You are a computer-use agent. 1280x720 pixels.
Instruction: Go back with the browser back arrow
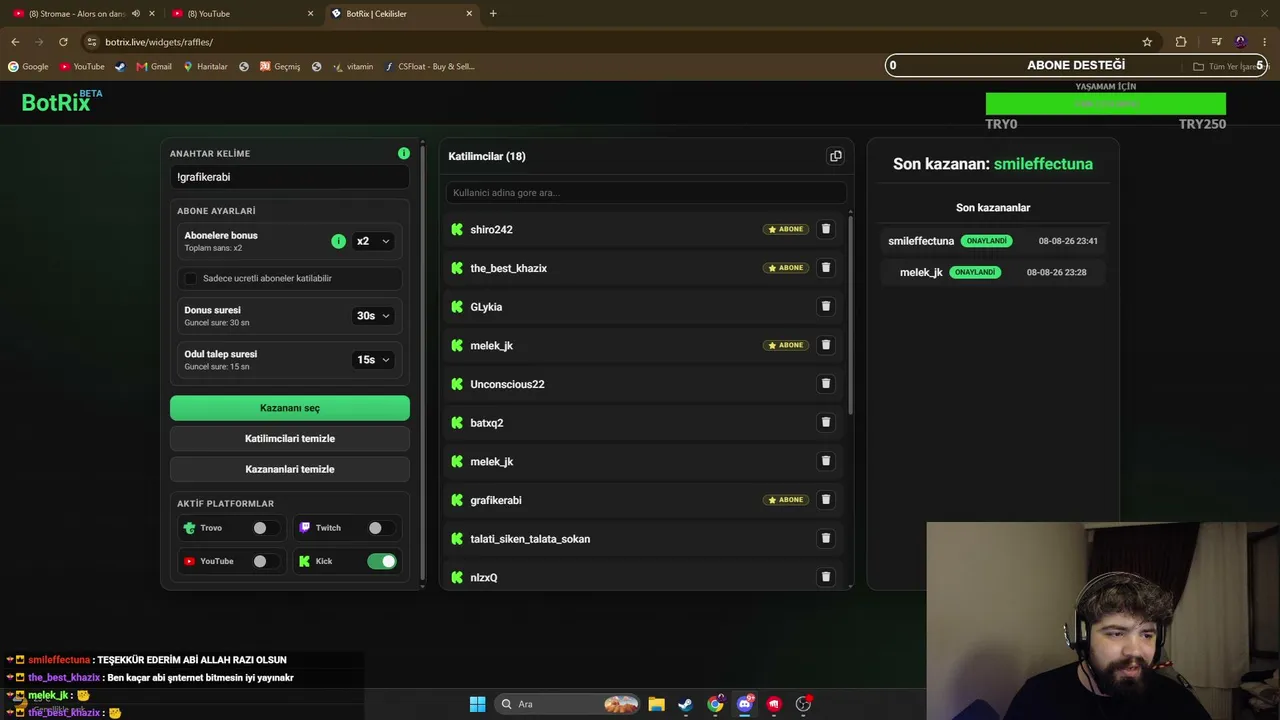[15, 42]
